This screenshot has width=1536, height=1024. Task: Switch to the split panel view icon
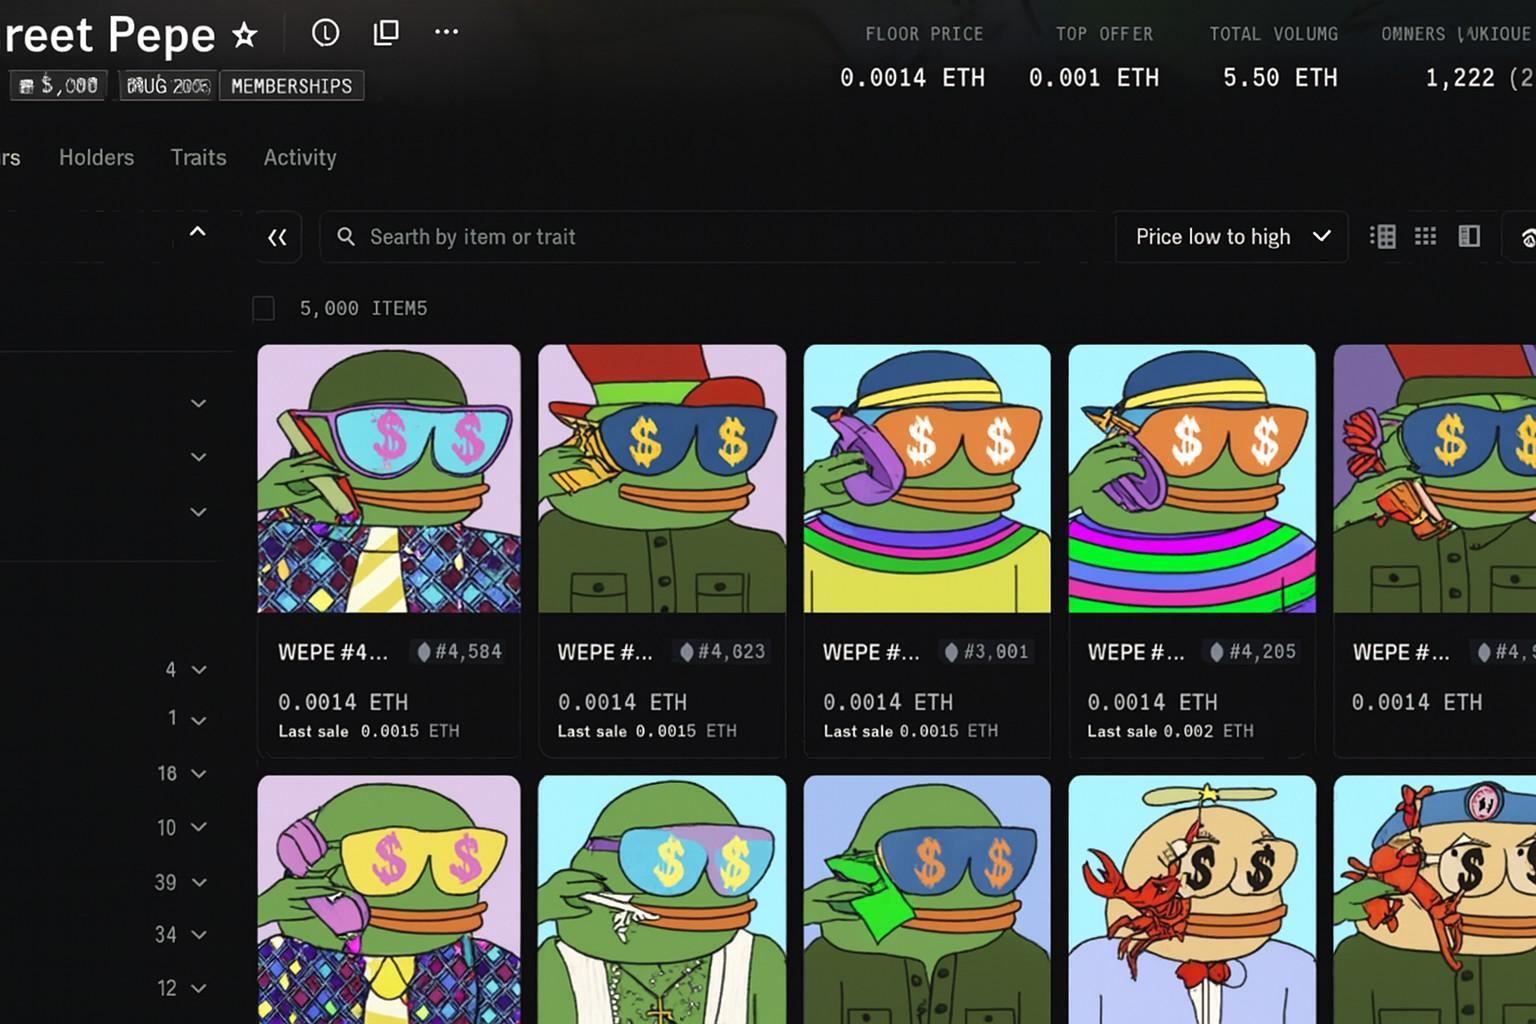tap(1469, 236)
